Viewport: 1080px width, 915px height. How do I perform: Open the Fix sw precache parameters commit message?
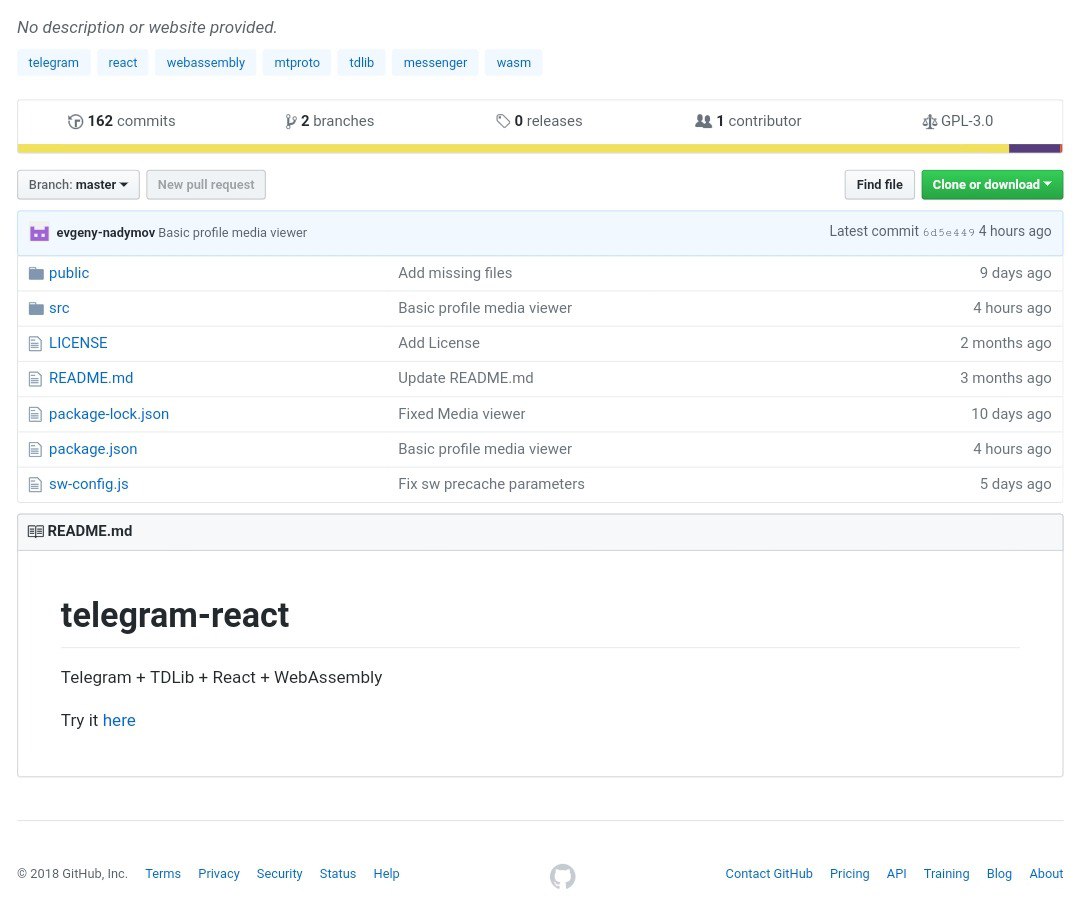tap(491, 484)
